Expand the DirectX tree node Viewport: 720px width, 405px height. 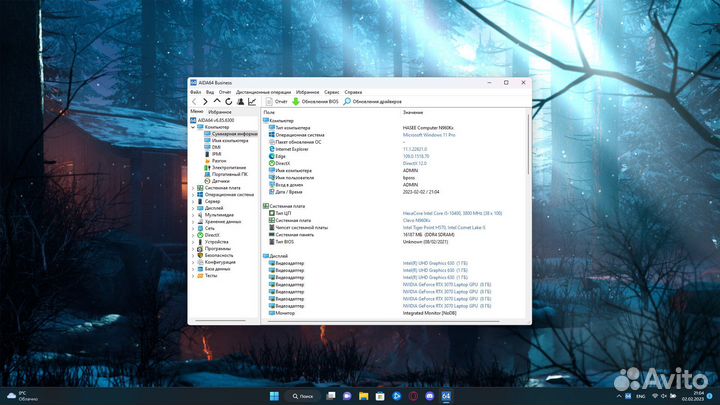click(193, 235)
